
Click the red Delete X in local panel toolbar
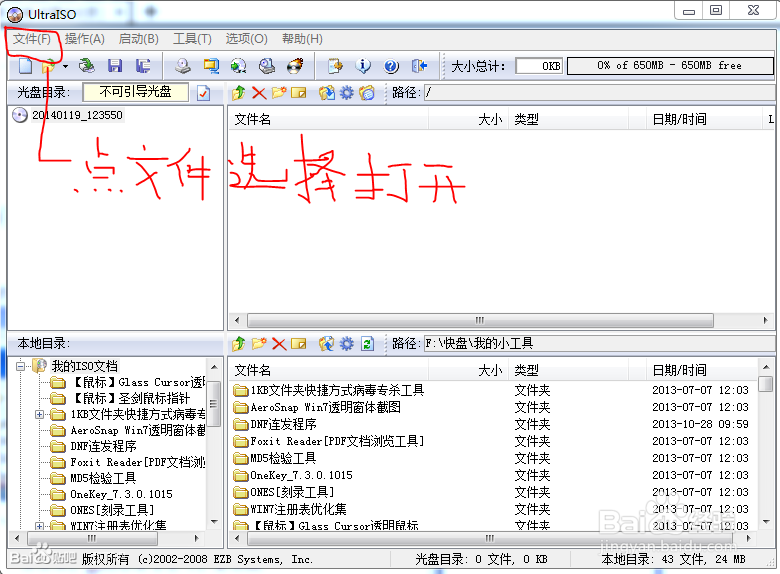279,344
